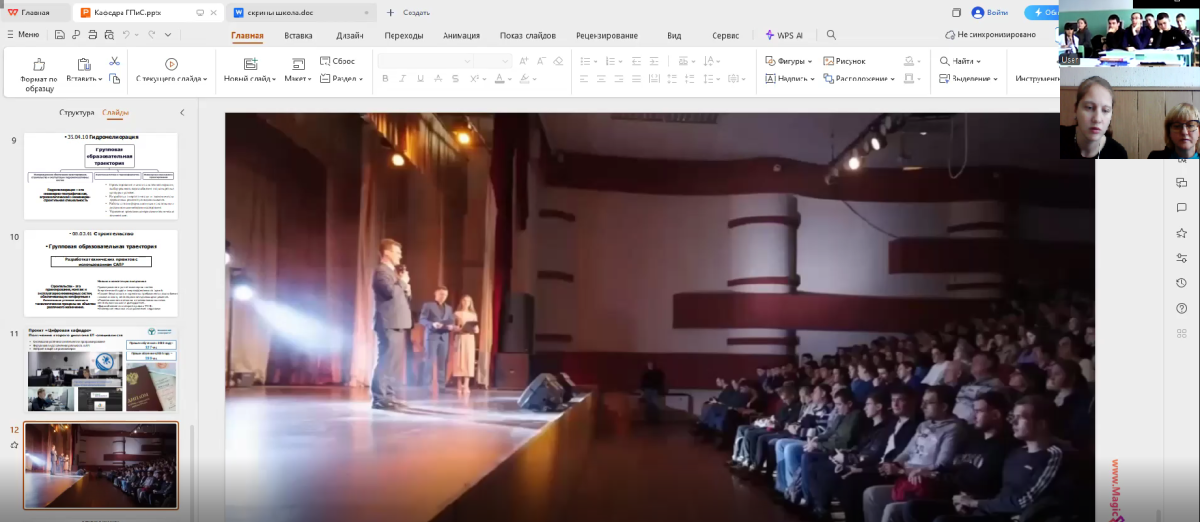The image size is (1200, 522).
Task: Start slideshow from current slide icon
Action: coord(171,64)
